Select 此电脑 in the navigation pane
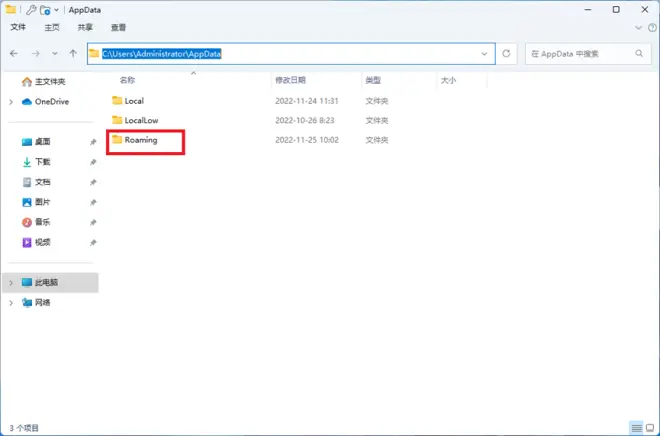The image size is (660, 436). coord(51,282)
